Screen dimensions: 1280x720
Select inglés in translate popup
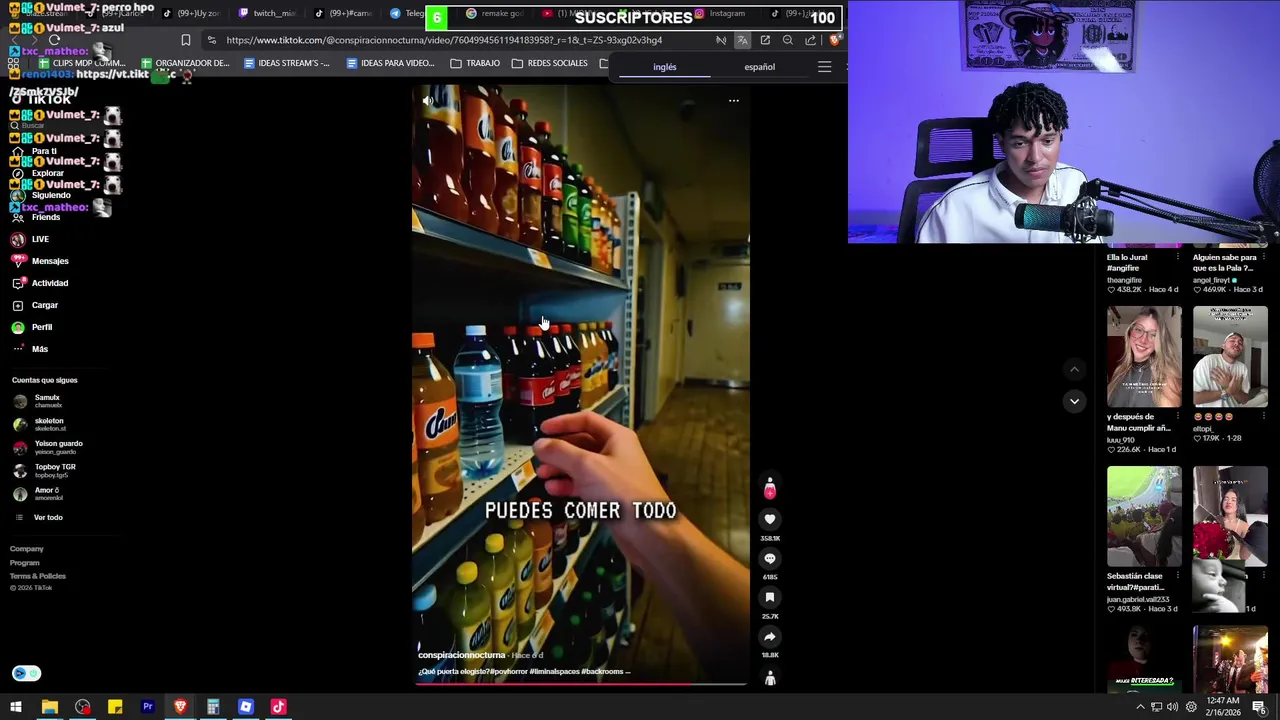coord(665,67)
